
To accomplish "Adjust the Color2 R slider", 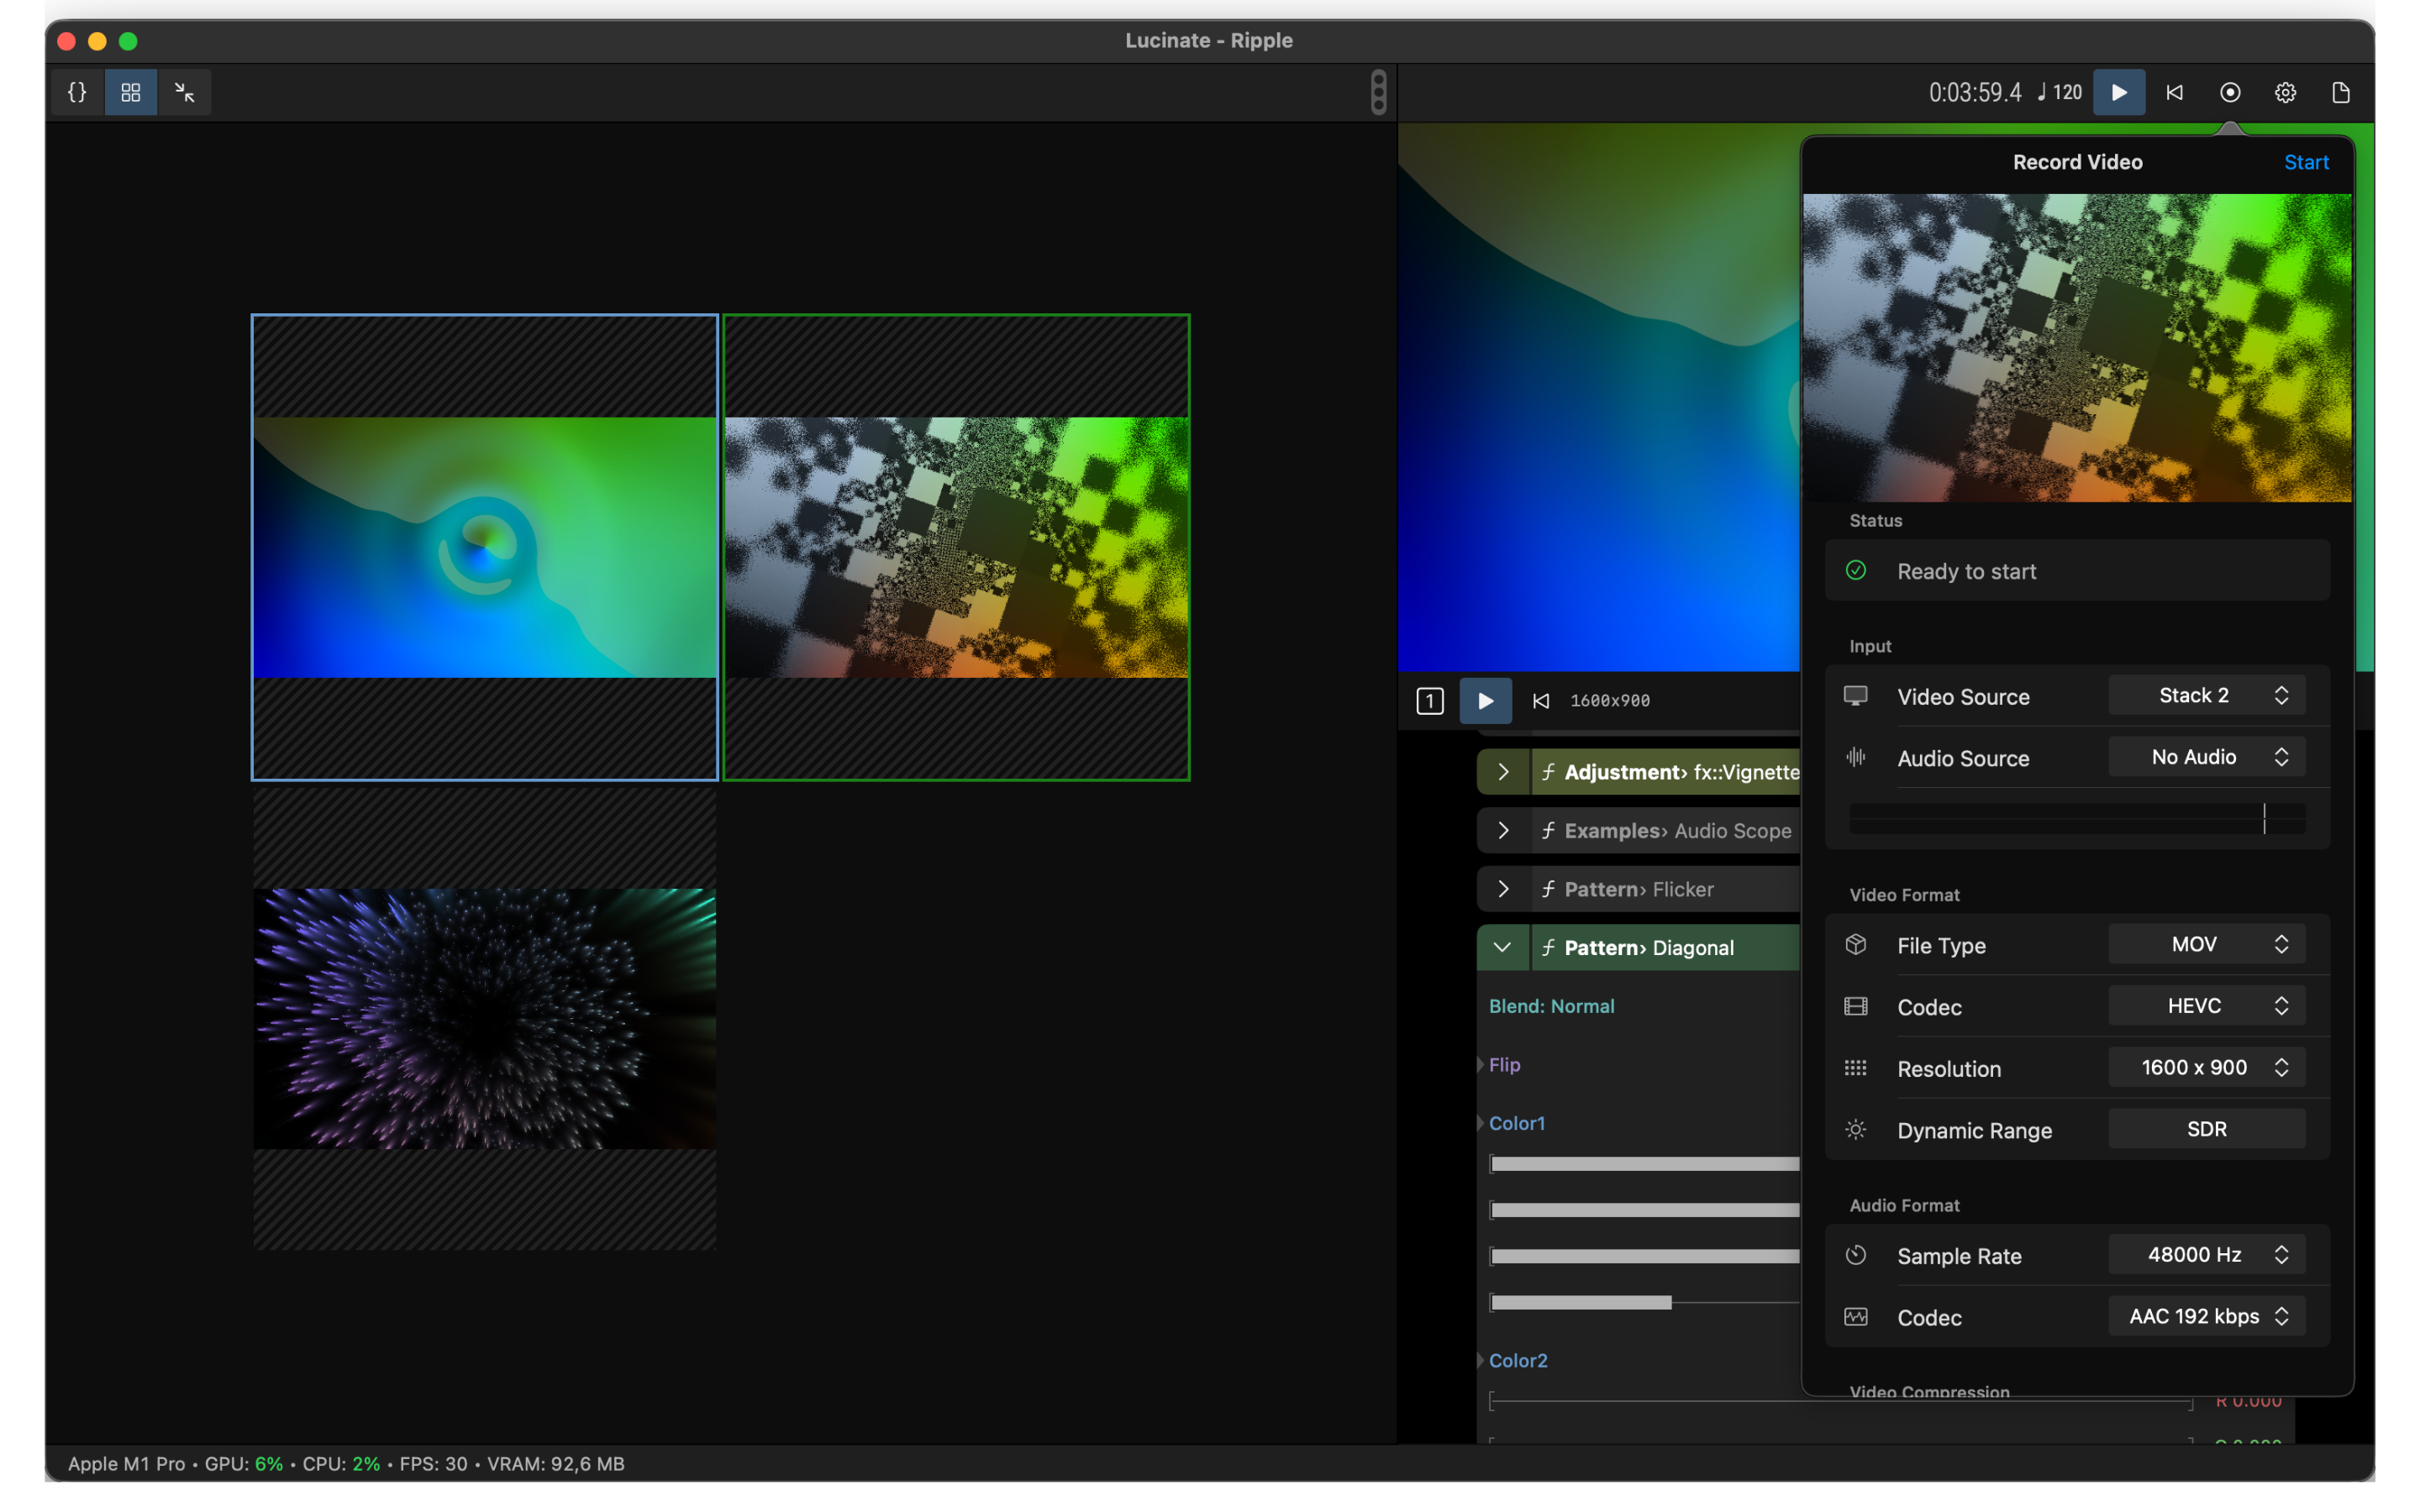I will point(1840,1402).
